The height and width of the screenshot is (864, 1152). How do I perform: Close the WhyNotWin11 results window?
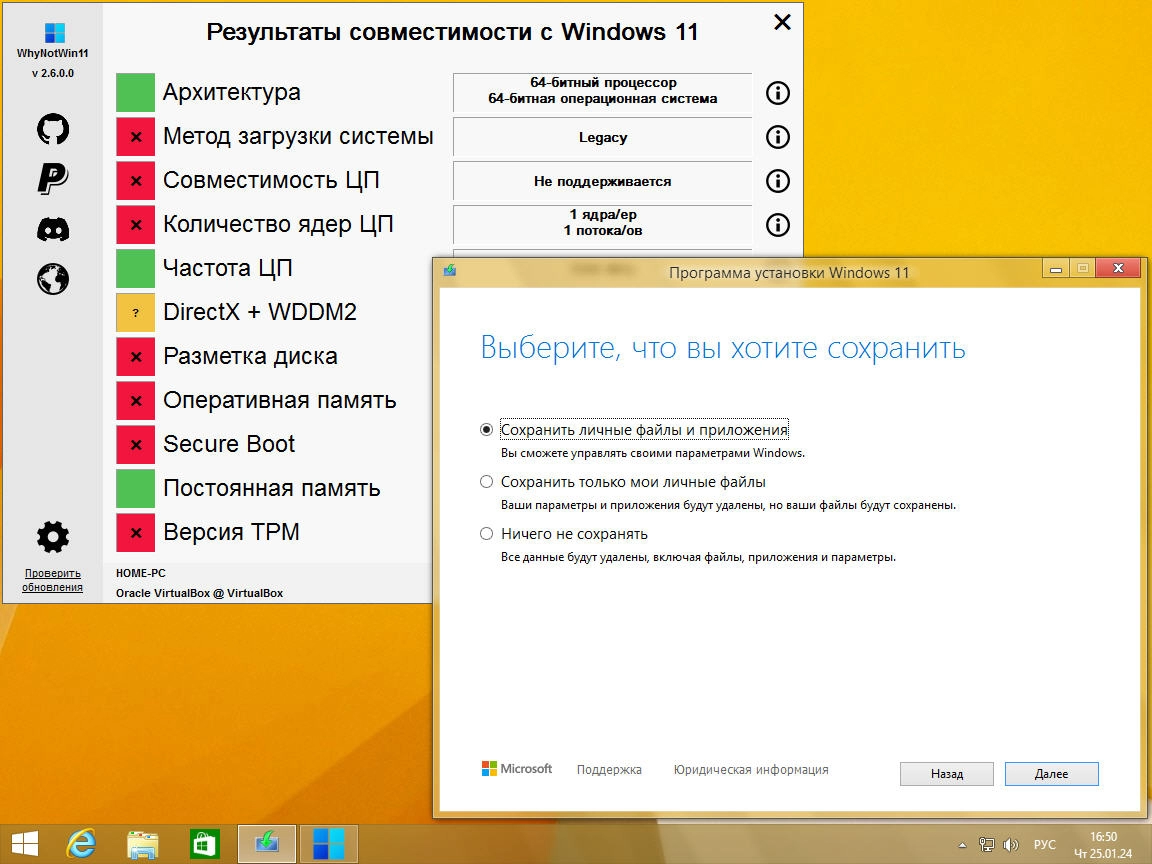(782, 23)
